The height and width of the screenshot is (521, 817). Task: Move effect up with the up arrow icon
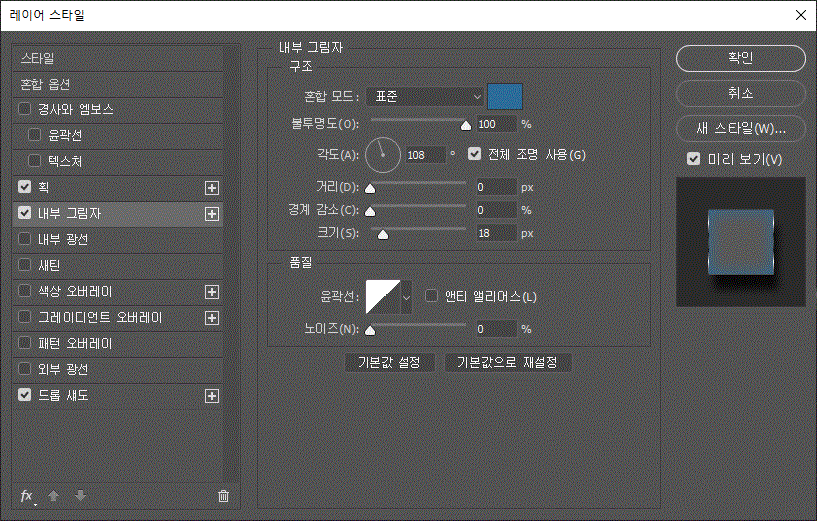(x=53, y=495)
